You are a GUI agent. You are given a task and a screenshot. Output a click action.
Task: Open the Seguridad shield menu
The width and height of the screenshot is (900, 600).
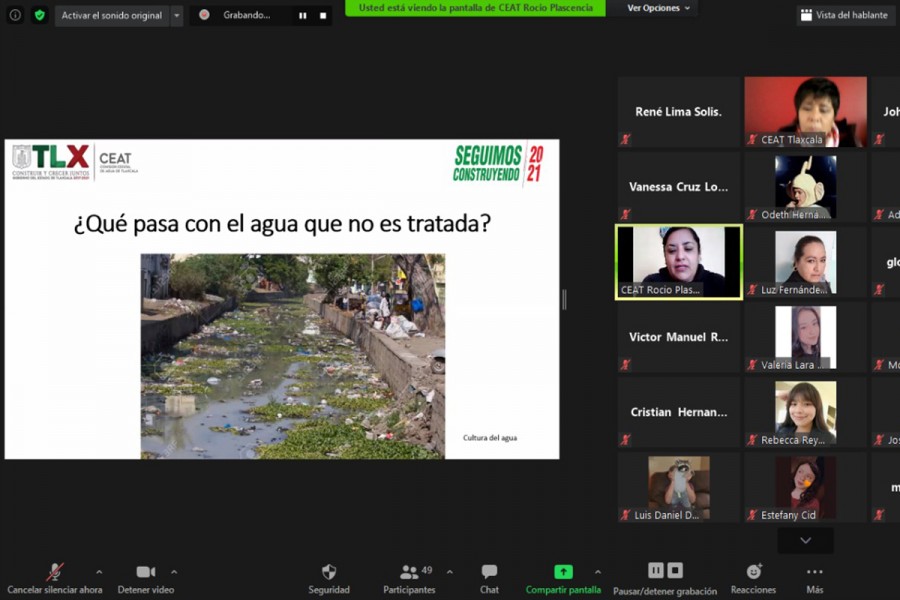pyautogui.click(x=329, y=579)
